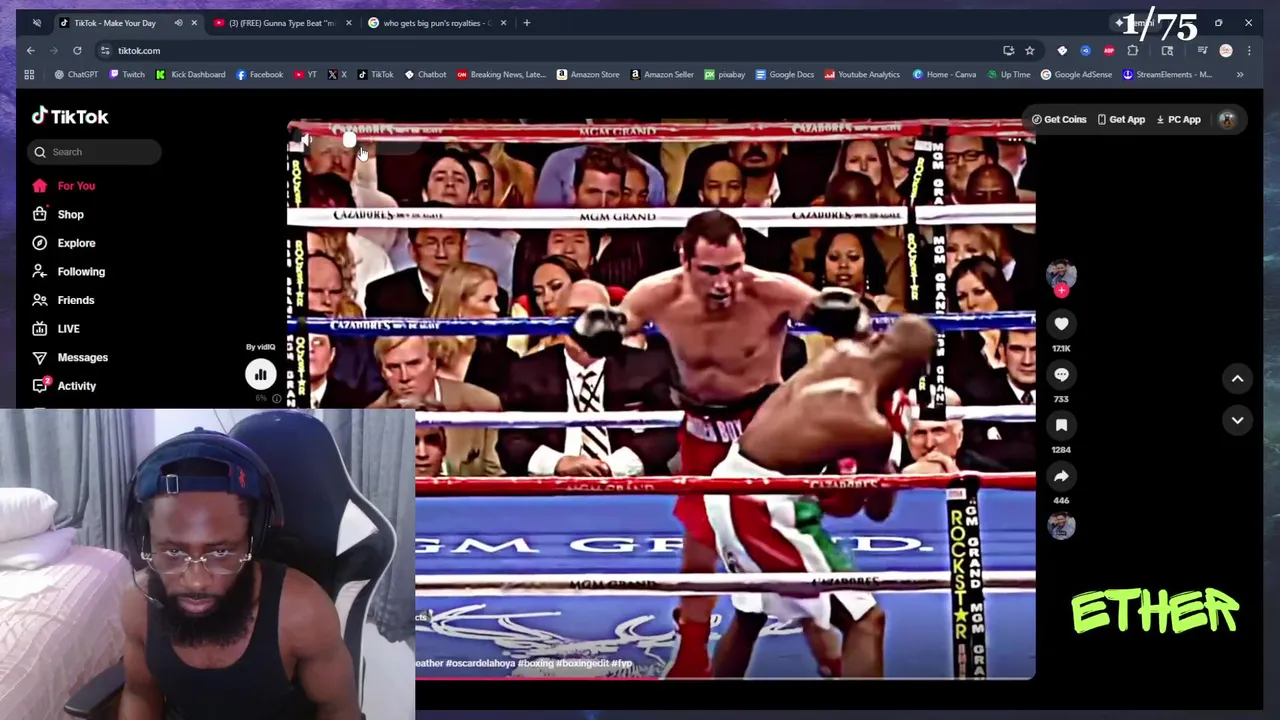Screen dimensions: 1280x720
Task: Bookmark the video to favorites
Action: coord(1061,425)
